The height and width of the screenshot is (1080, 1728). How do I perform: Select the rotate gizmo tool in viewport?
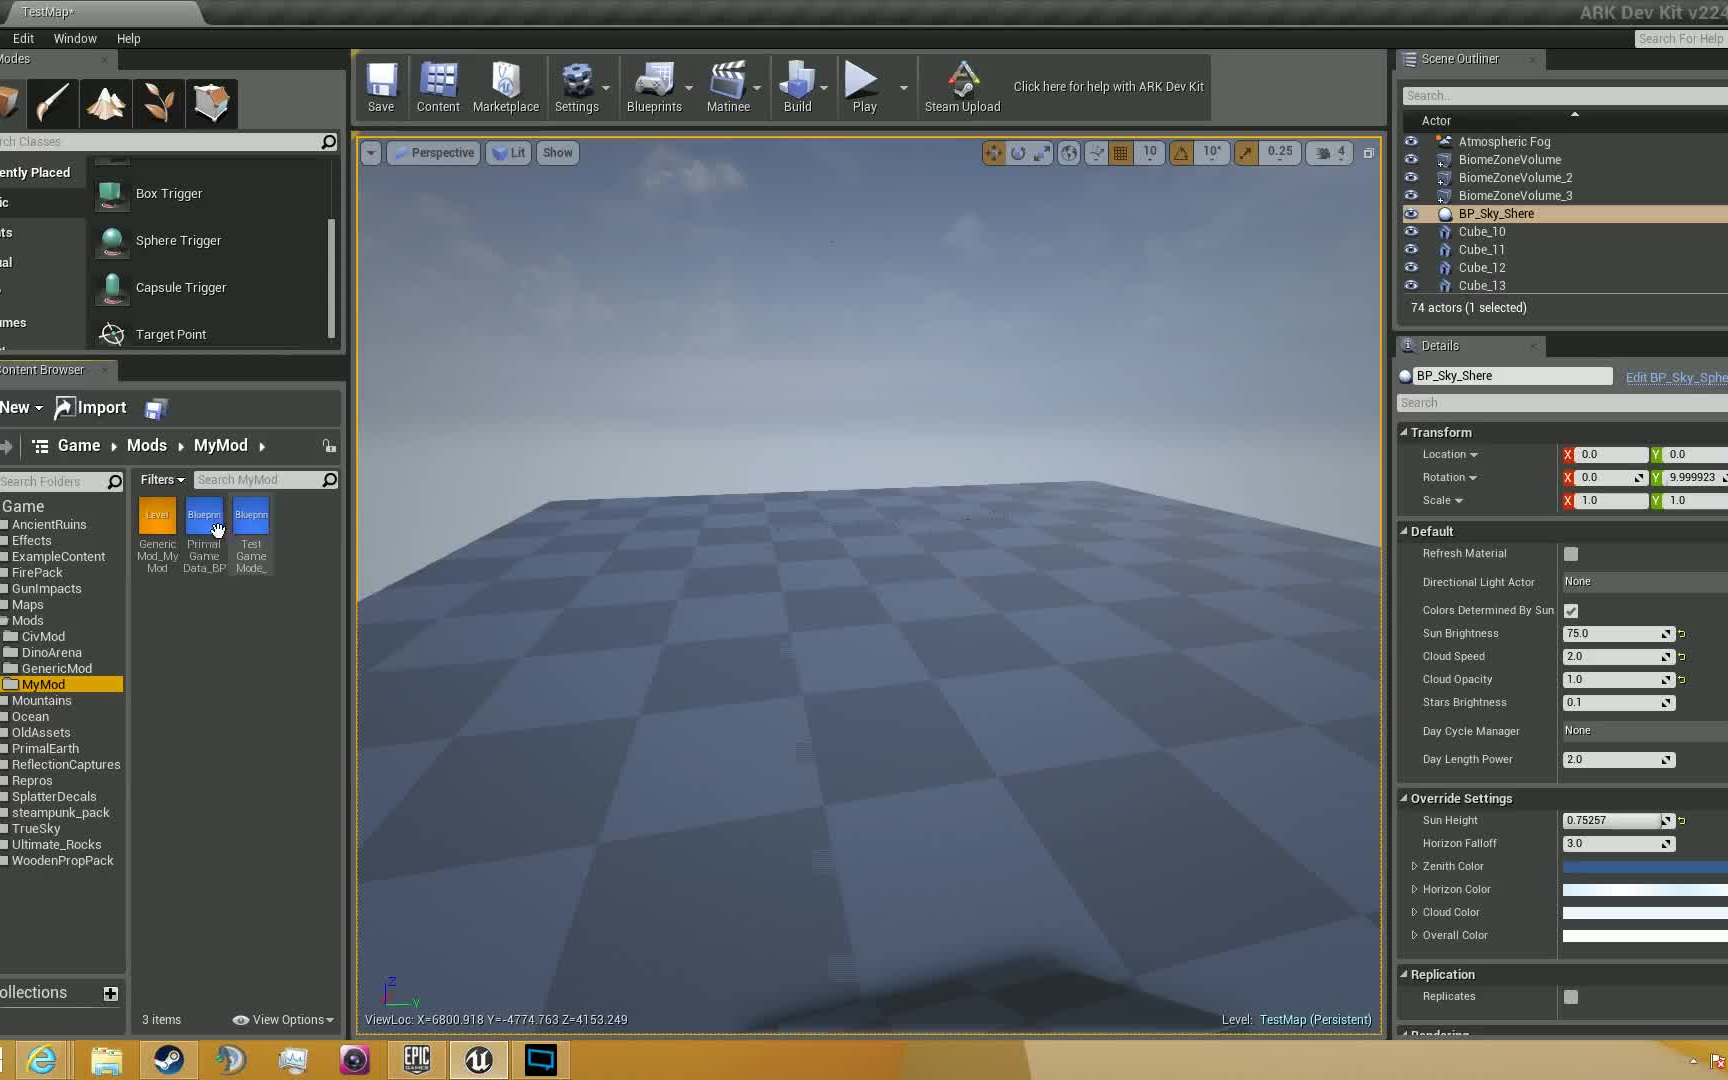pos(1018,153)
